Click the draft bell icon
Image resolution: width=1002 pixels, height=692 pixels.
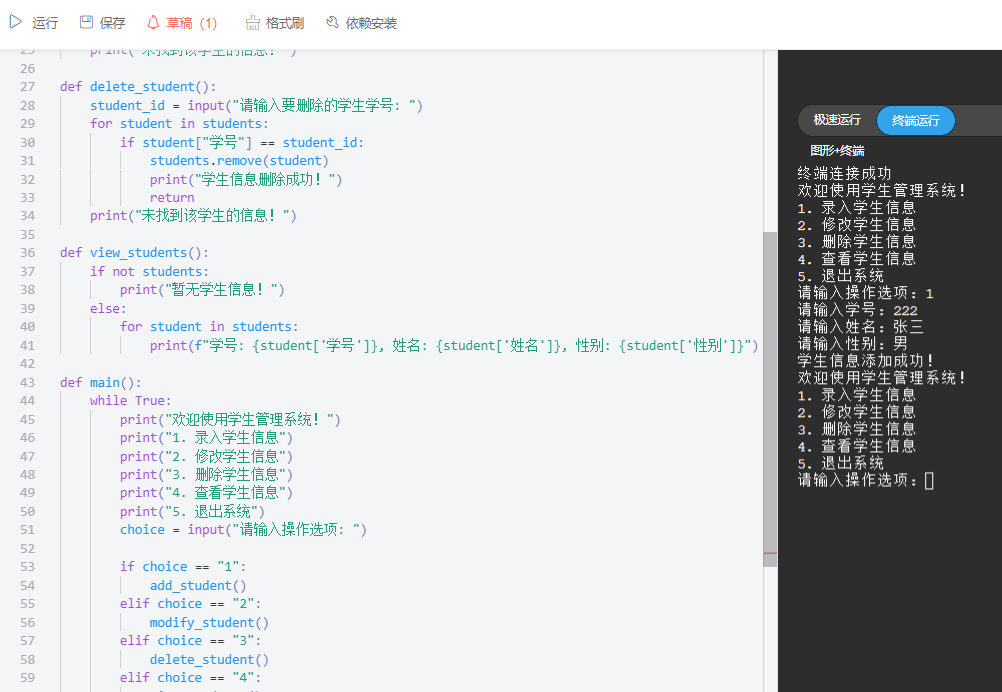153,22
